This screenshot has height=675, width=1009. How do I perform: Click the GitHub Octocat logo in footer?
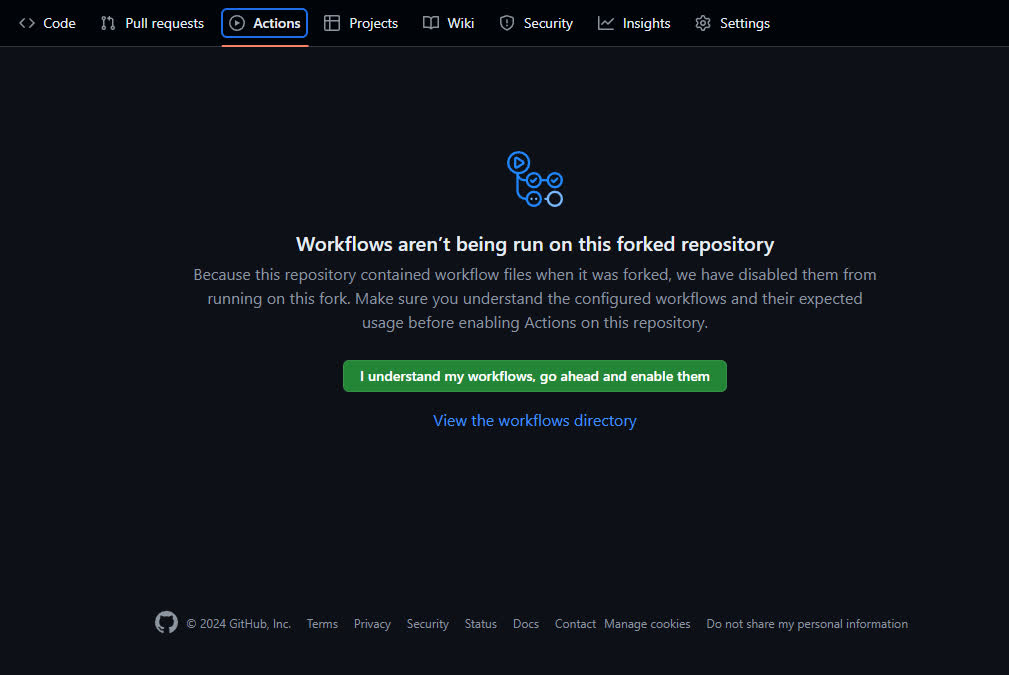click(166, 622)
